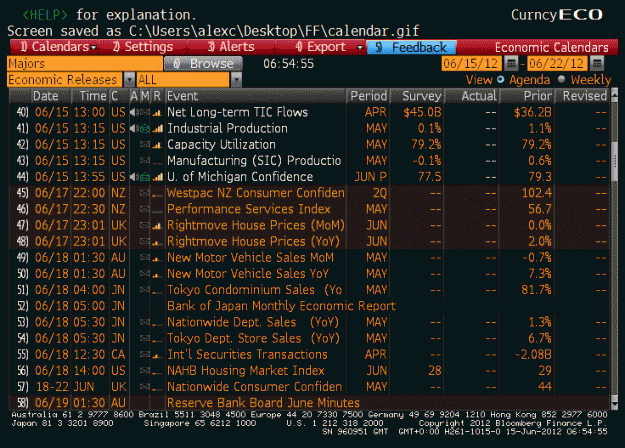The width and height of the screenshot is (625, 448).
Task: Click relevance bars icon for Capacity Utilization
Action: 157,145
